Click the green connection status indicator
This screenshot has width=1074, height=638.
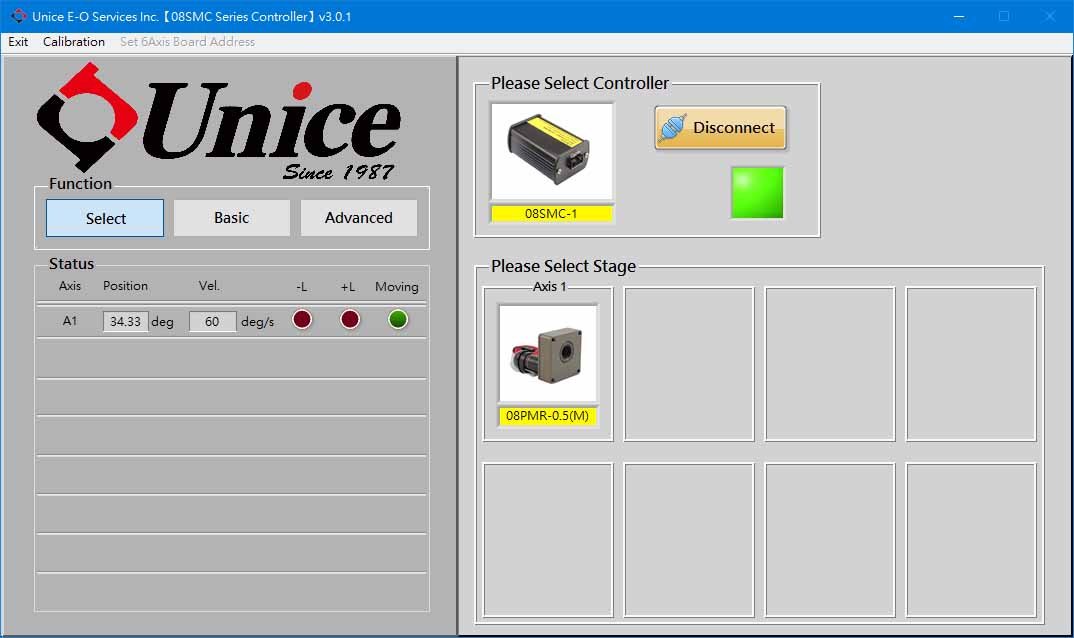757,193
